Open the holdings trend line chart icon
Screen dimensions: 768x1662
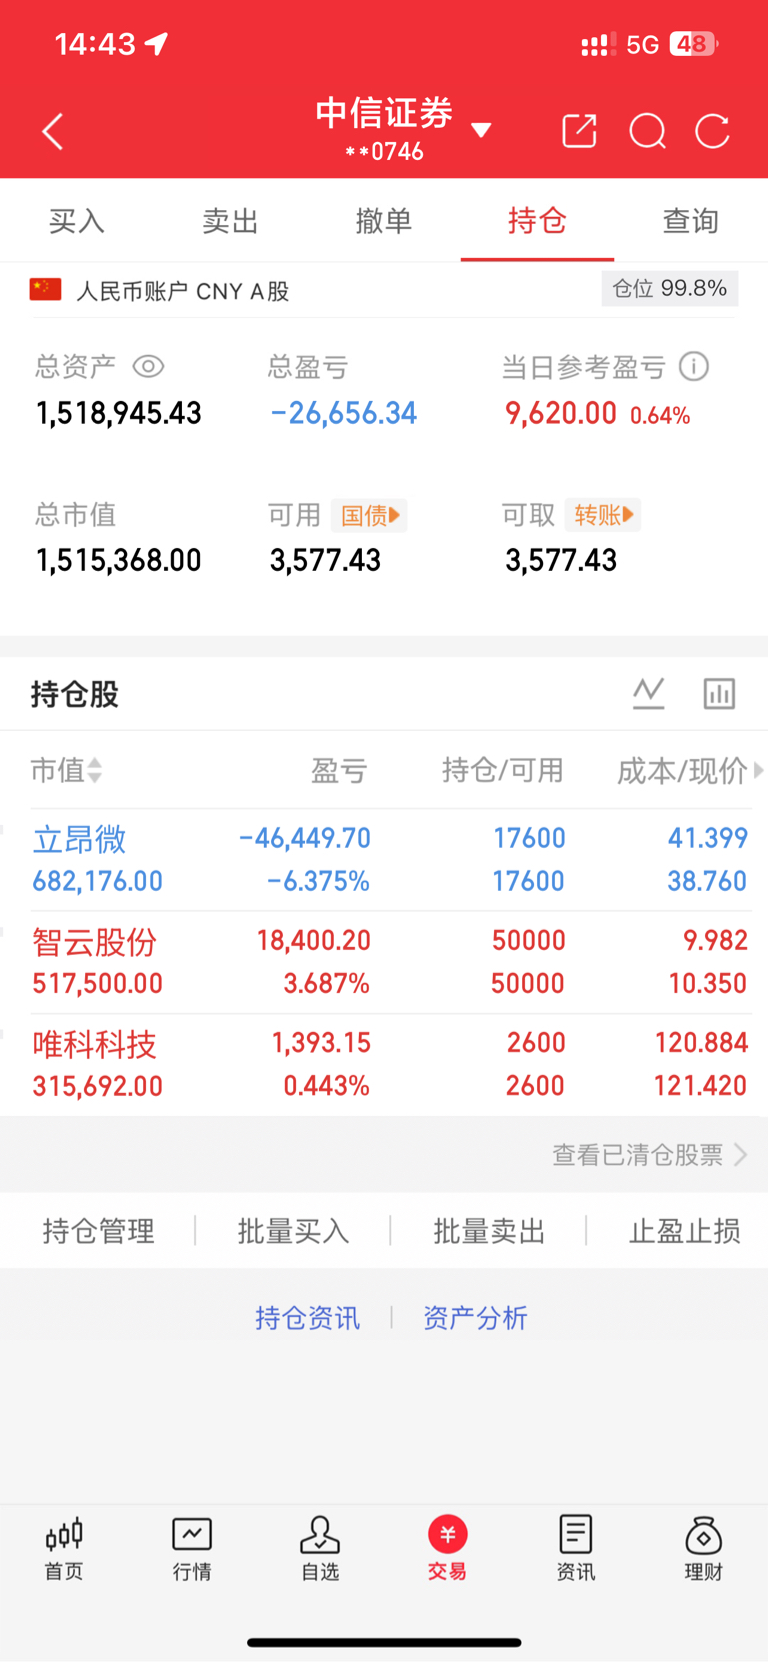point(649,693)
